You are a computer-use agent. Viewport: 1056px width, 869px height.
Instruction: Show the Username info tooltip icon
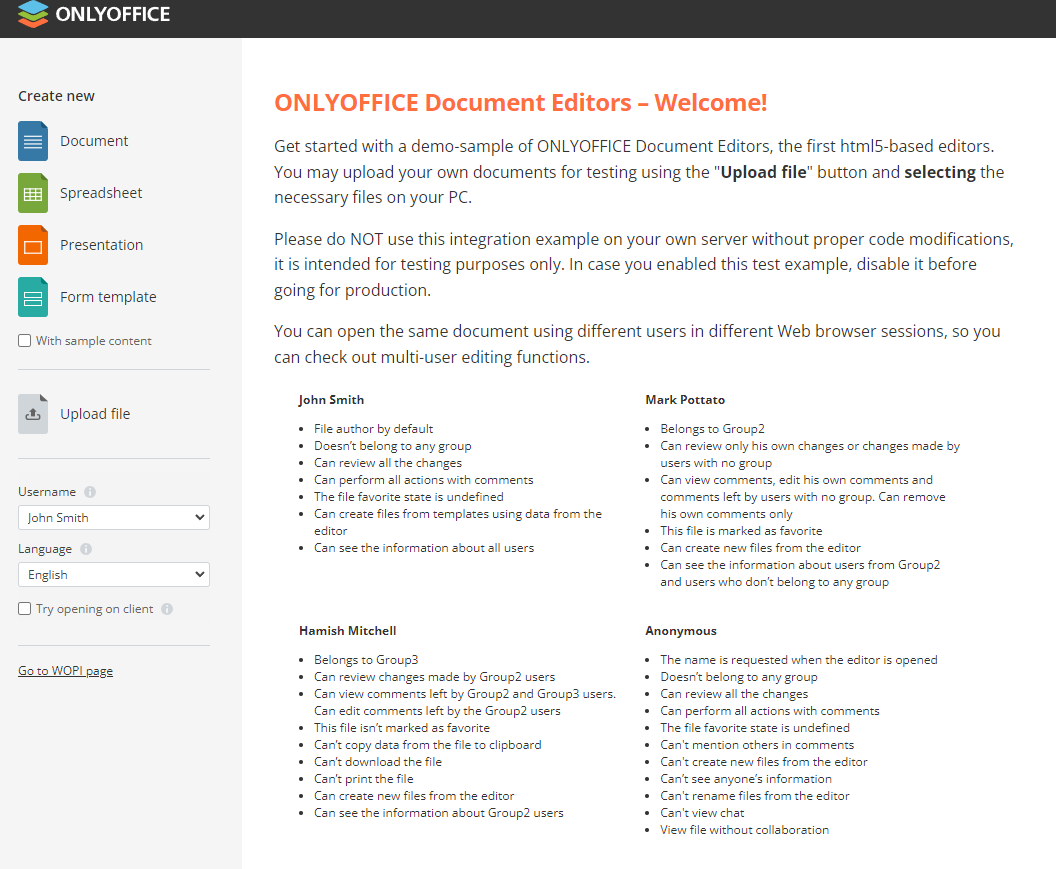pos(90,492)
